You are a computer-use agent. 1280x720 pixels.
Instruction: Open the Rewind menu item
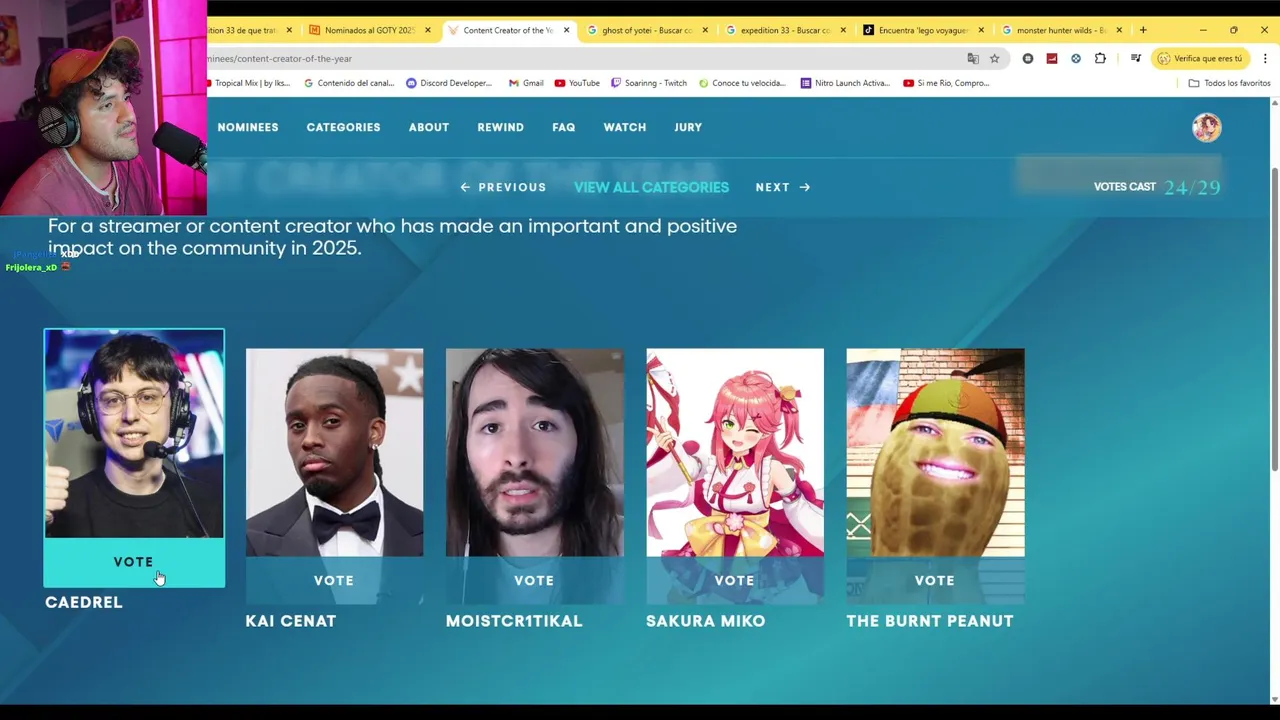pyautogui.click(x=500, y=127)
